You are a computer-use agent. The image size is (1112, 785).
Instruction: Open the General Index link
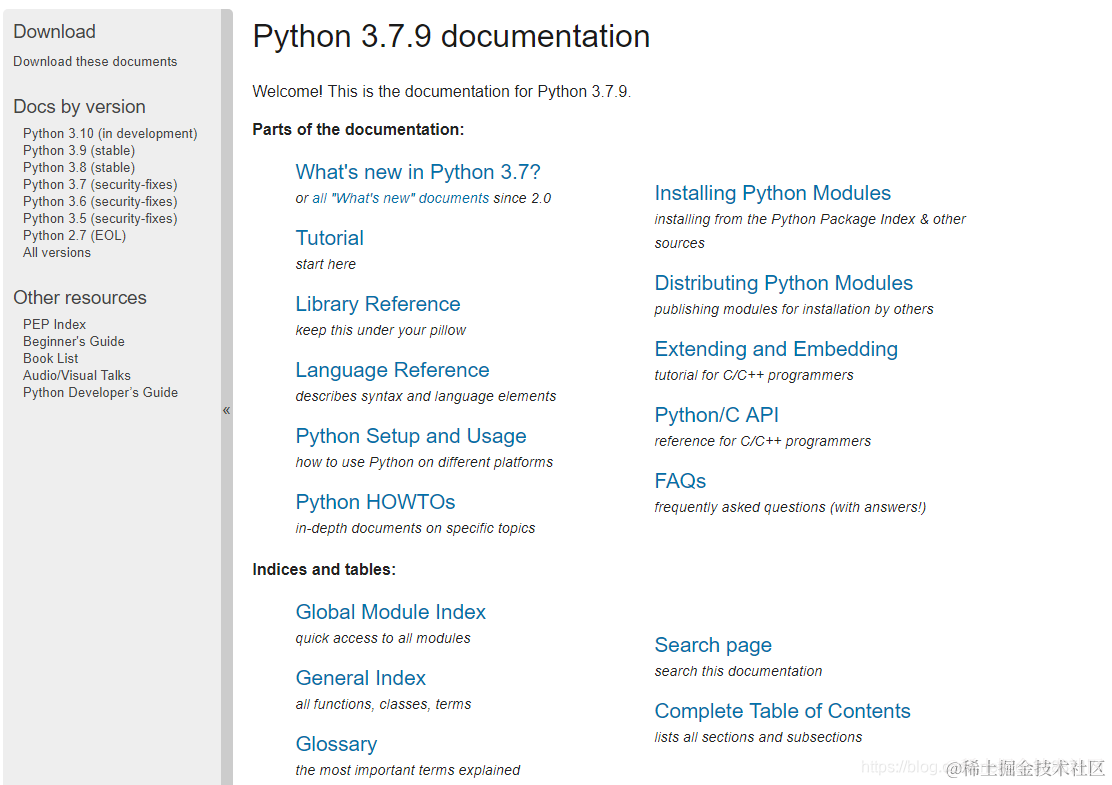pos(360,677)
